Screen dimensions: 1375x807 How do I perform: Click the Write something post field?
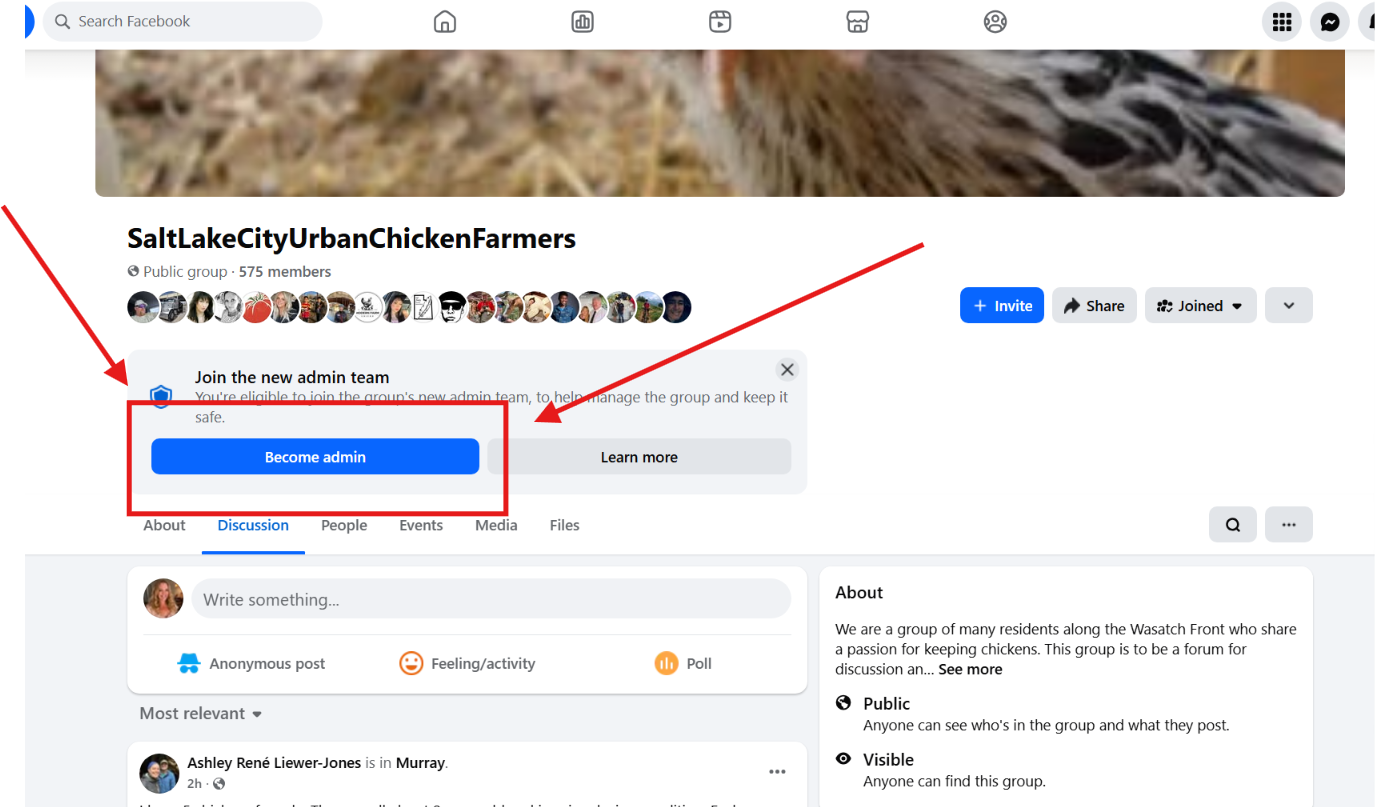pyautogui.click(x=491, y=599)
